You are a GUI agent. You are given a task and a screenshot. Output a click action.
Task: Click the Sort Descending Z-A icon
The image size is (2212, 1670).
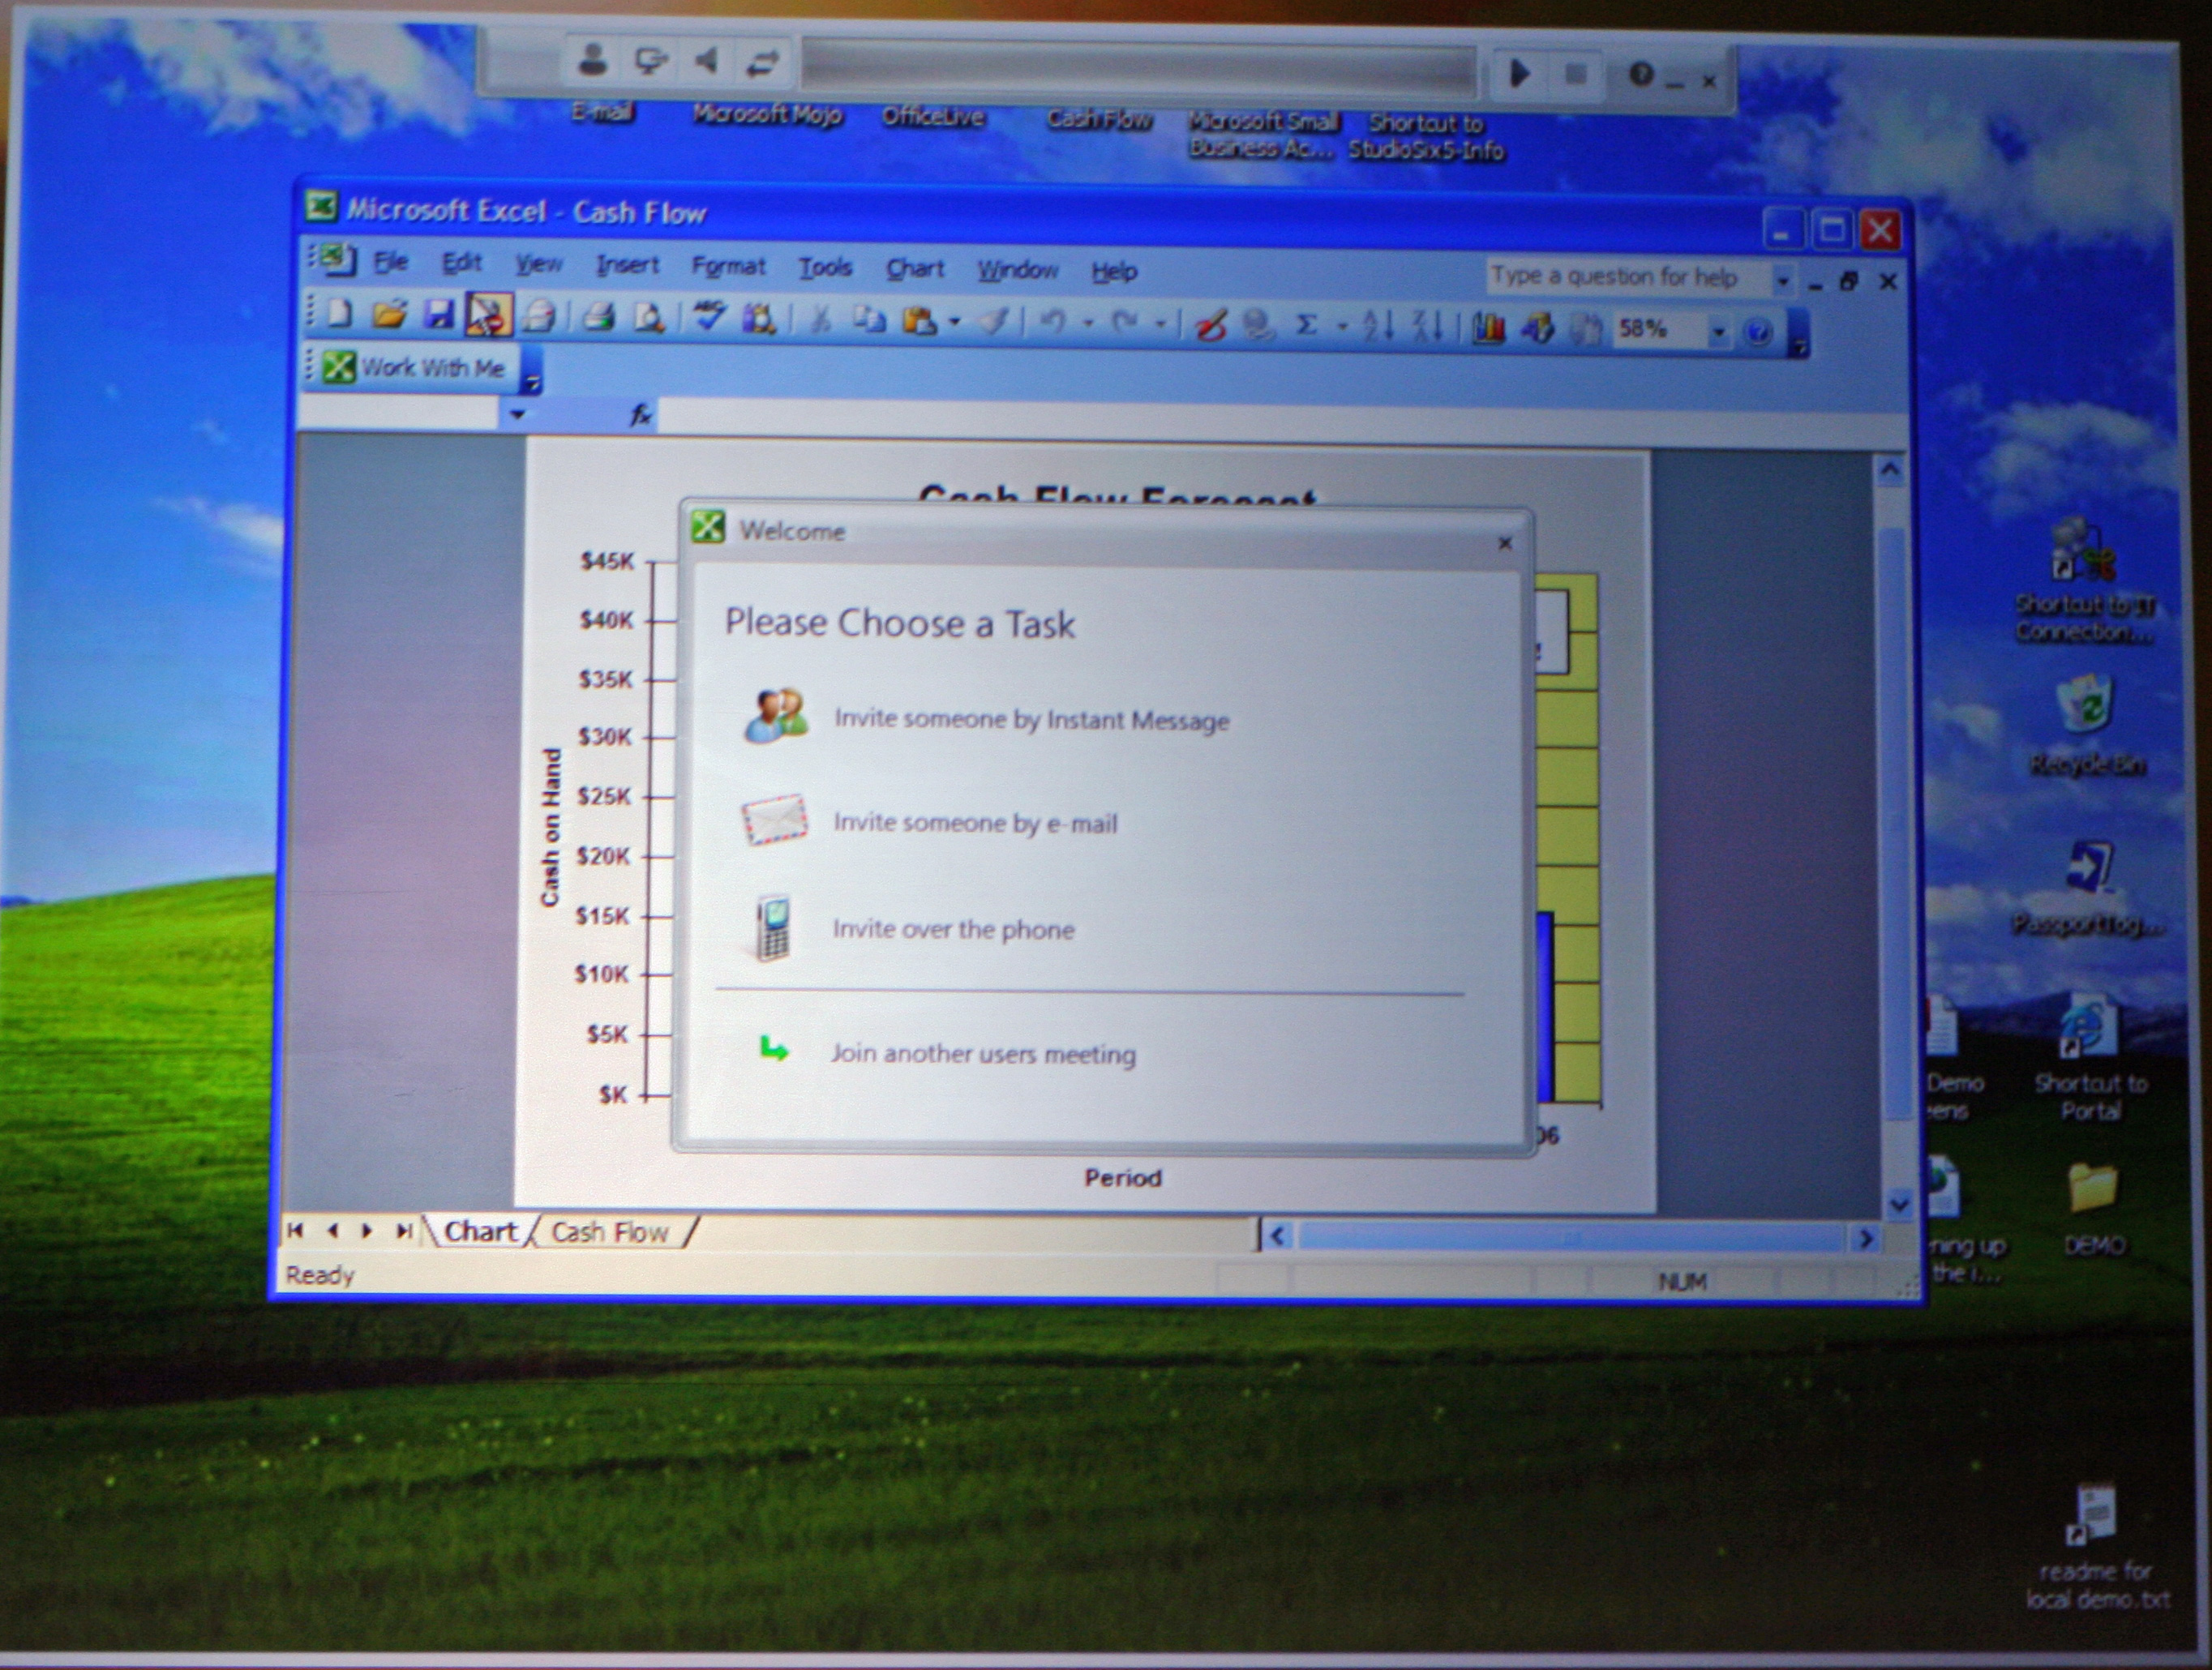1427,327
